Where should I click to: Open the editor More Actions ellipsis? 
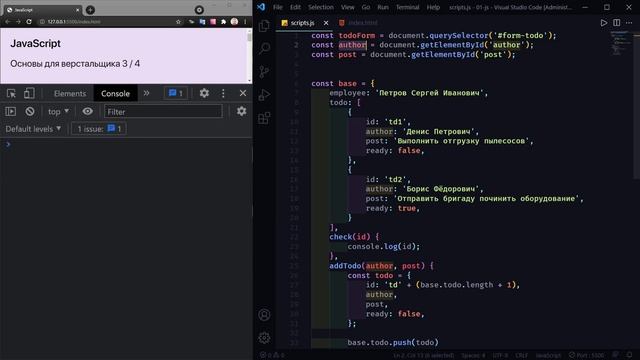(629, 23)
